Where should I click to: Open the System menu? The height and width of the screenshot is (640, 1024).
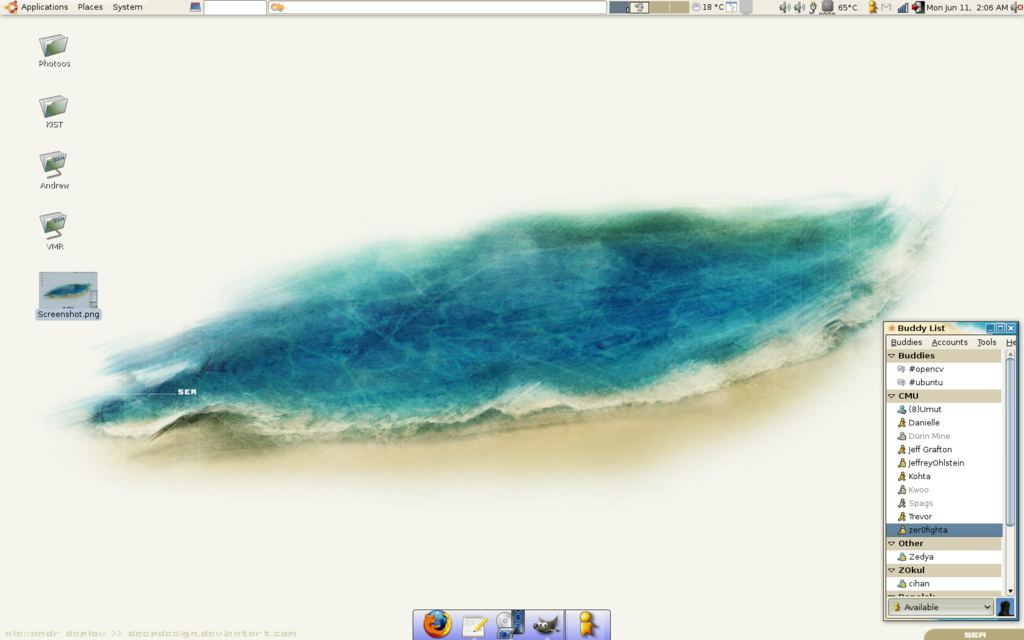[127, 7]
